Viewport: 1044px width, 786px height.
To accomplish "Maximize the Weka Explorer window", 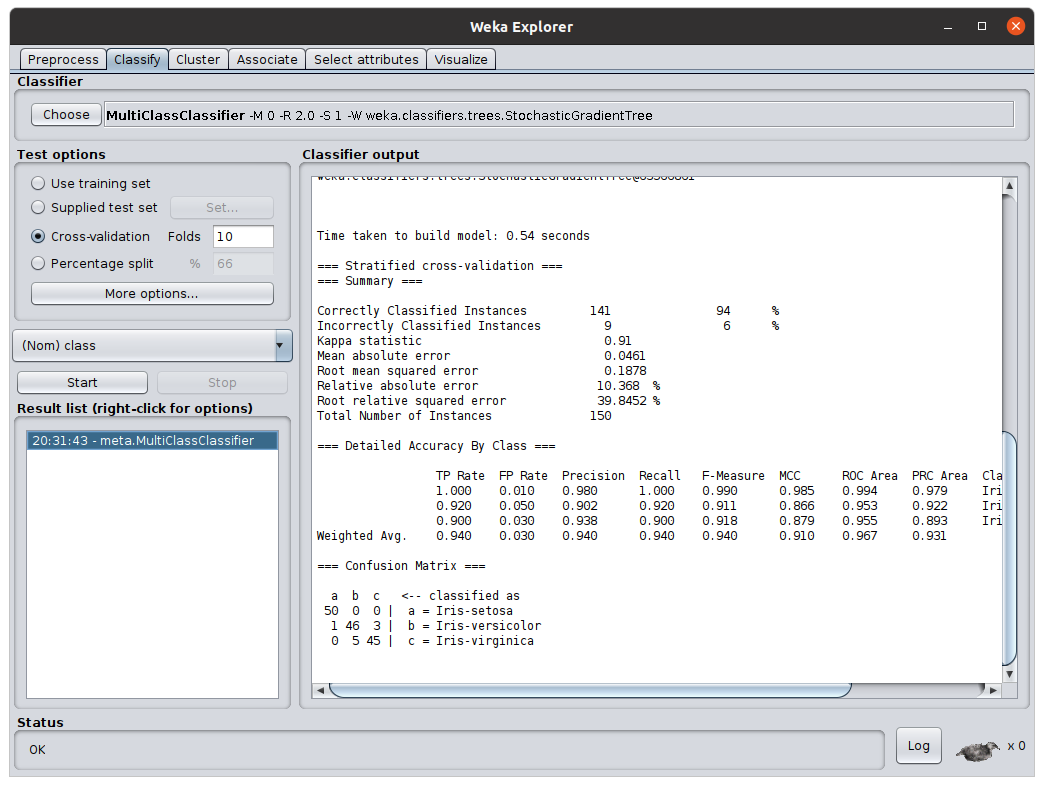I will pos(981,26).
